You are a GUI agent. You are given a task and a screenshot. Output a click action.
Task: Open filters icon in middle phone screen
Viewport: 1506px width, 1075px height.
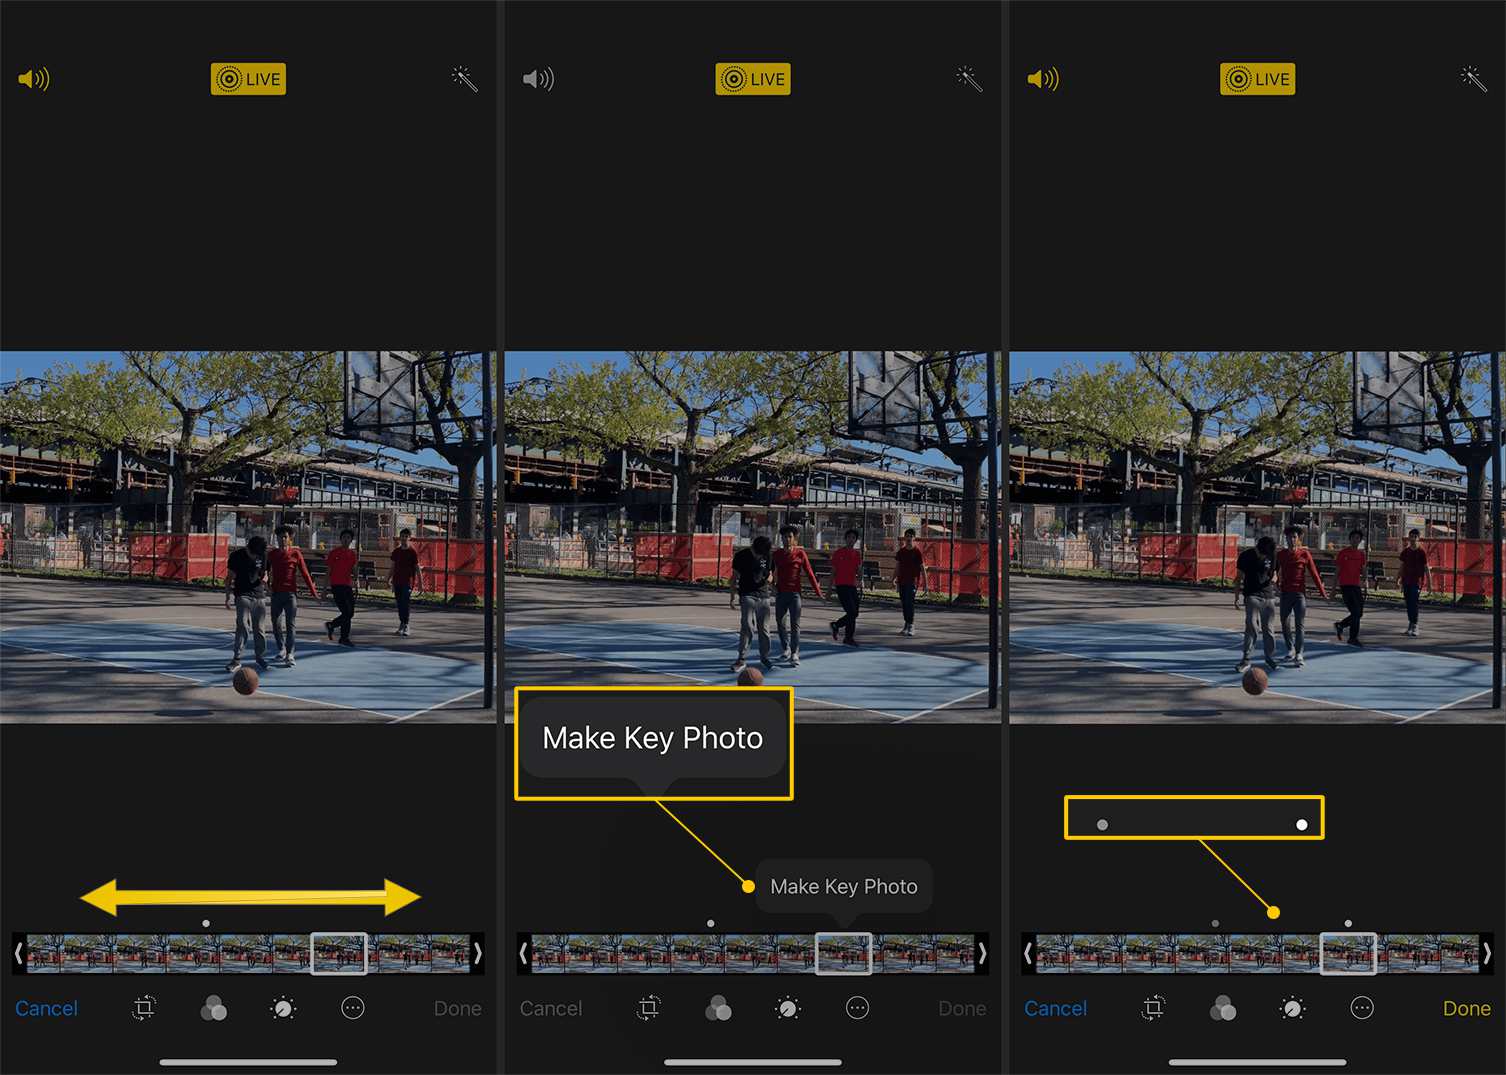(718, 1008)
